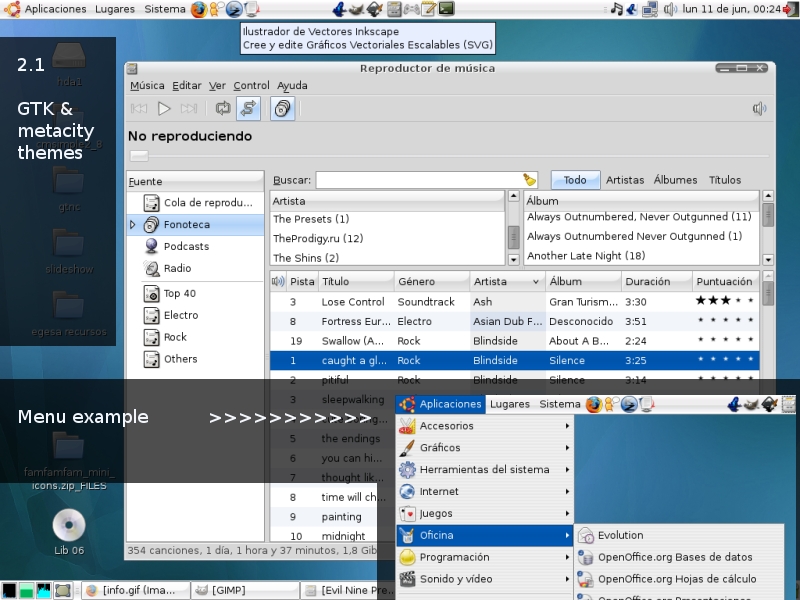The height and width of the screenshot is (600, 800).
Task: Select artist TheProdigy.ru (12)
Action: (388, 239)
